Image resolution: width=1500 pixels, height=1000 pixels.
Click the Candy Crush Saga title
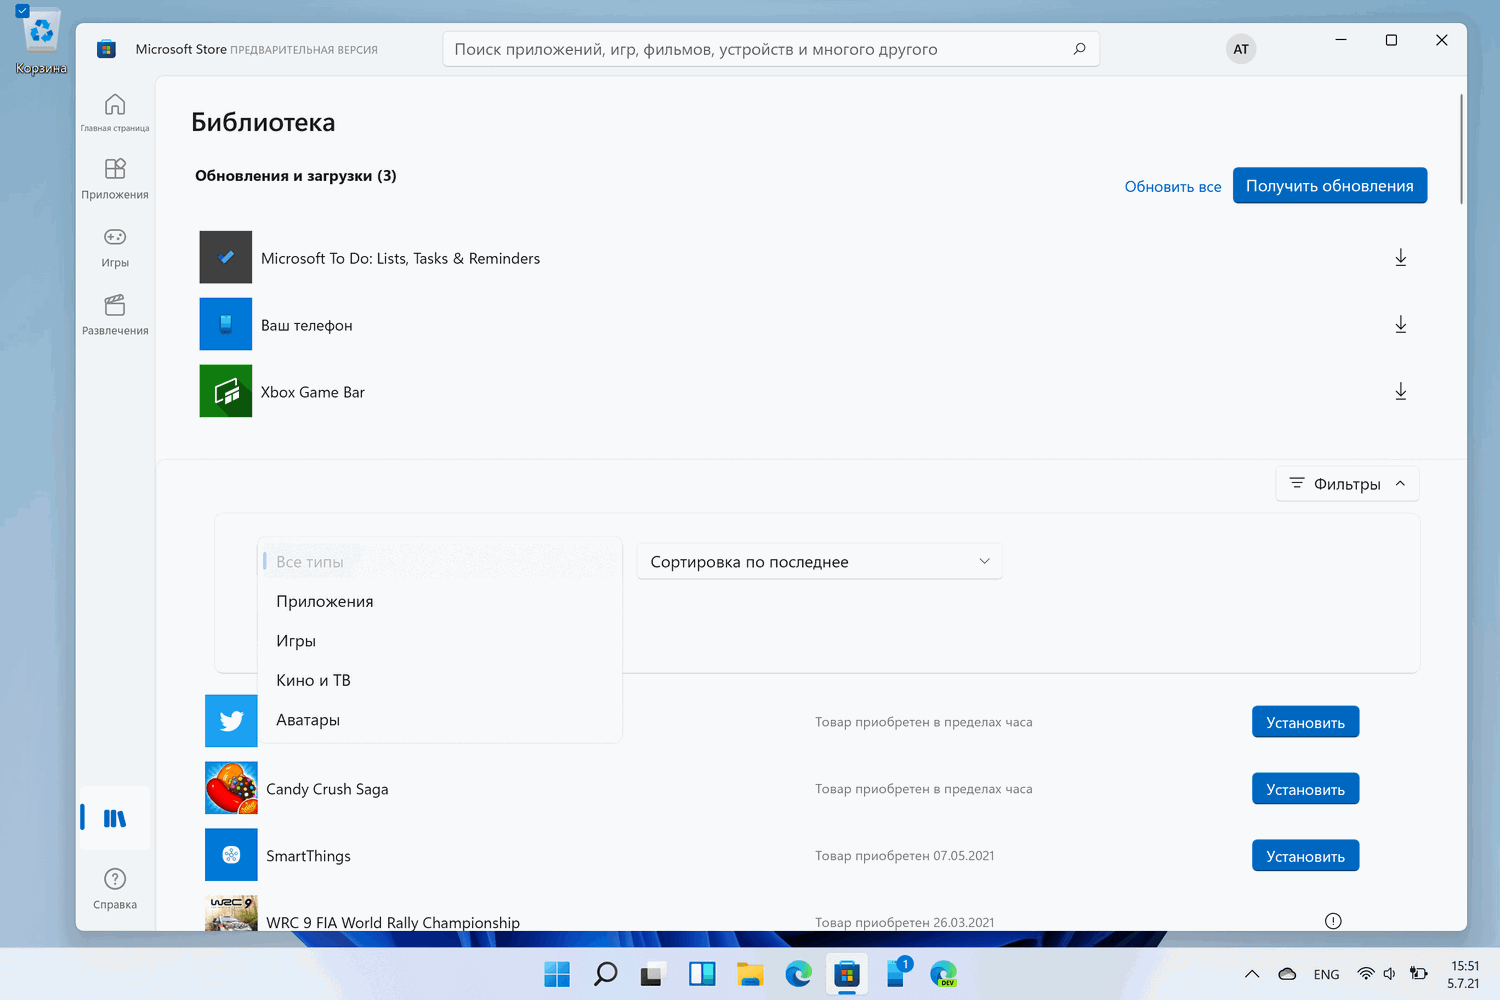click(x=327, y=789)
